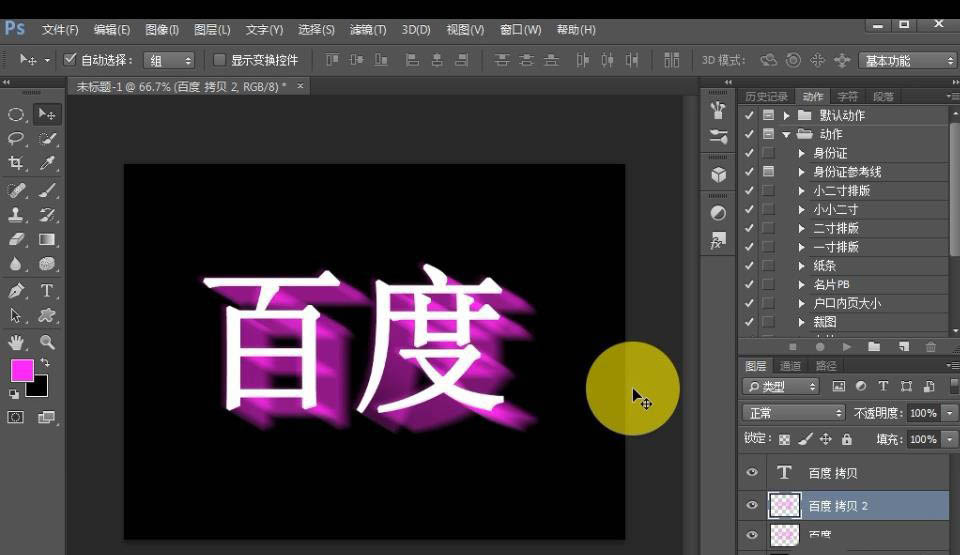Image resolution: width=960 pixels, height=555 pixels.
Task: Select the Gradient tool
Action: point(47,240)
